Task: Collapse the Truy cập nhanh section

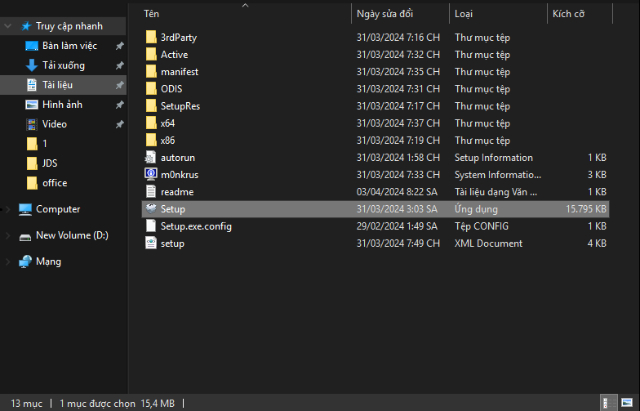Action: 10,25
